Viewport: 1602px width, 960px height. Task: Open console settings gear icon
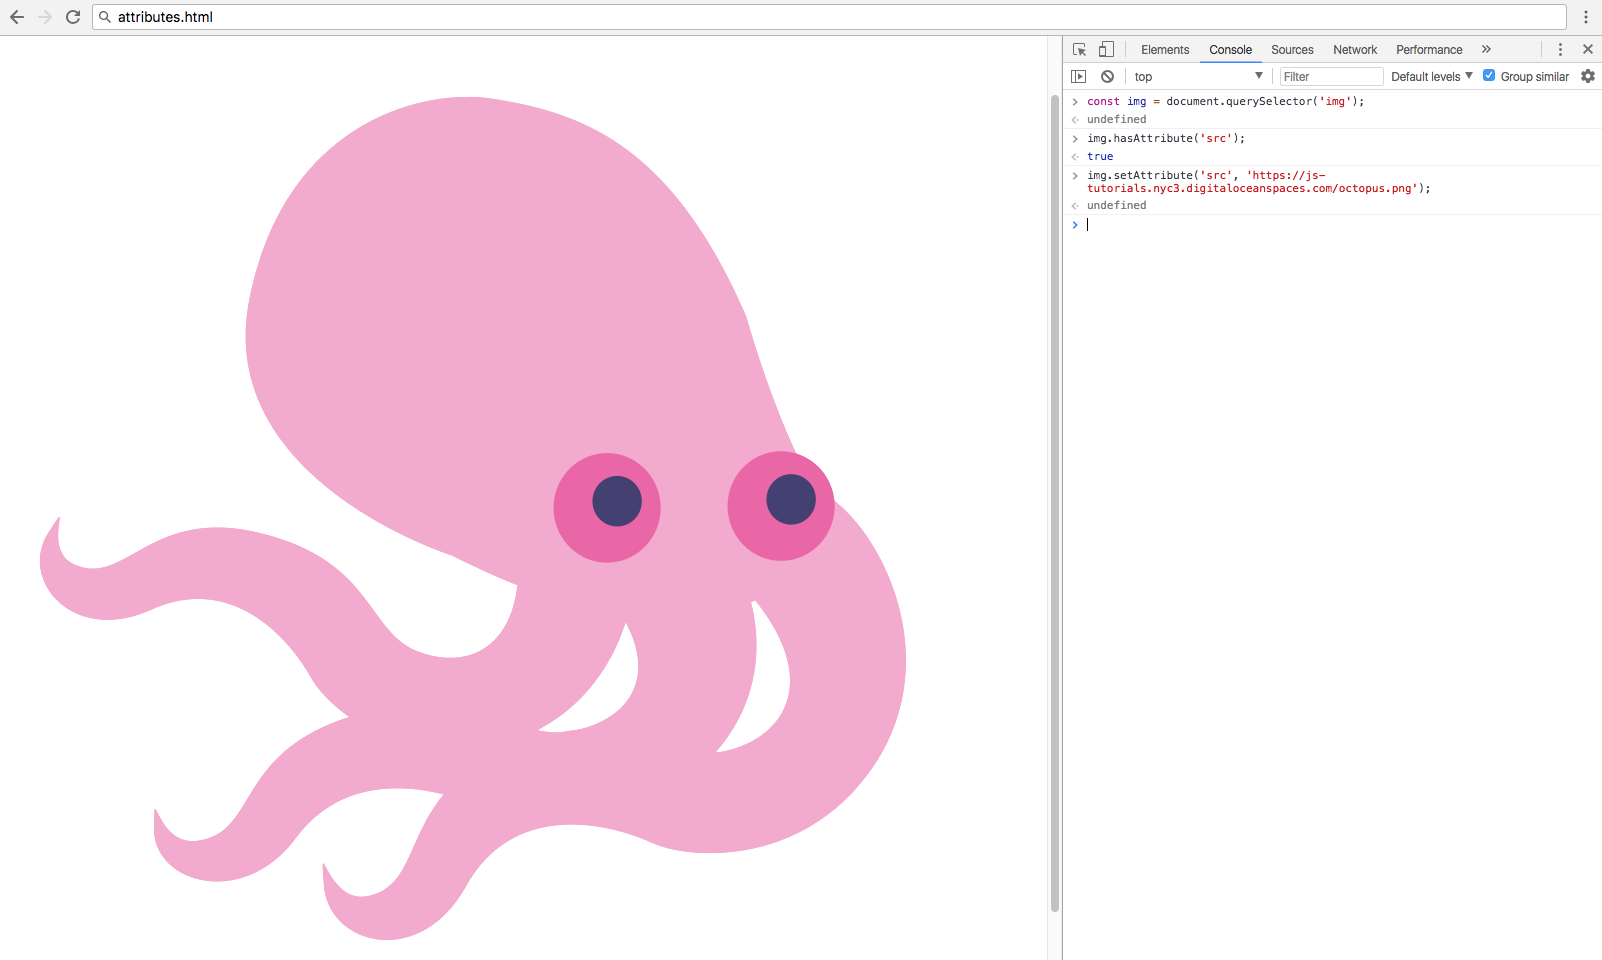pyautogui.click(x=1588, y=76)
